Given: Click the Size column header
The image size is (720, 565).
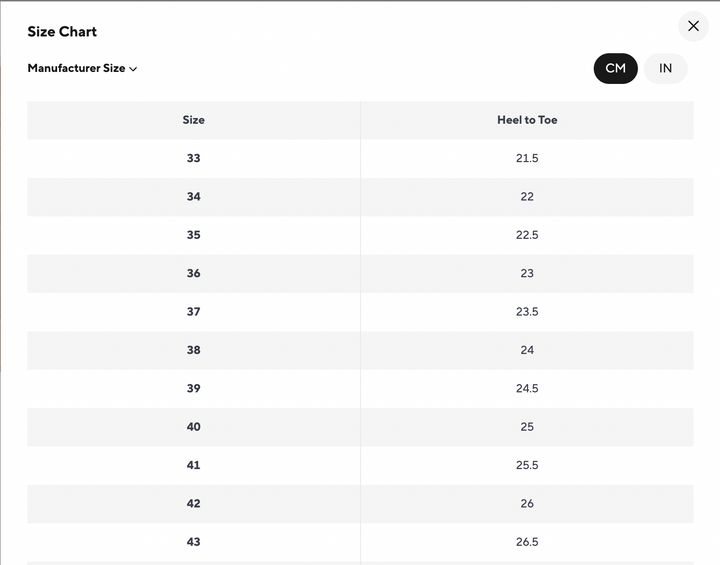Looking at the screenshot, I should click(x=193, y=120).
